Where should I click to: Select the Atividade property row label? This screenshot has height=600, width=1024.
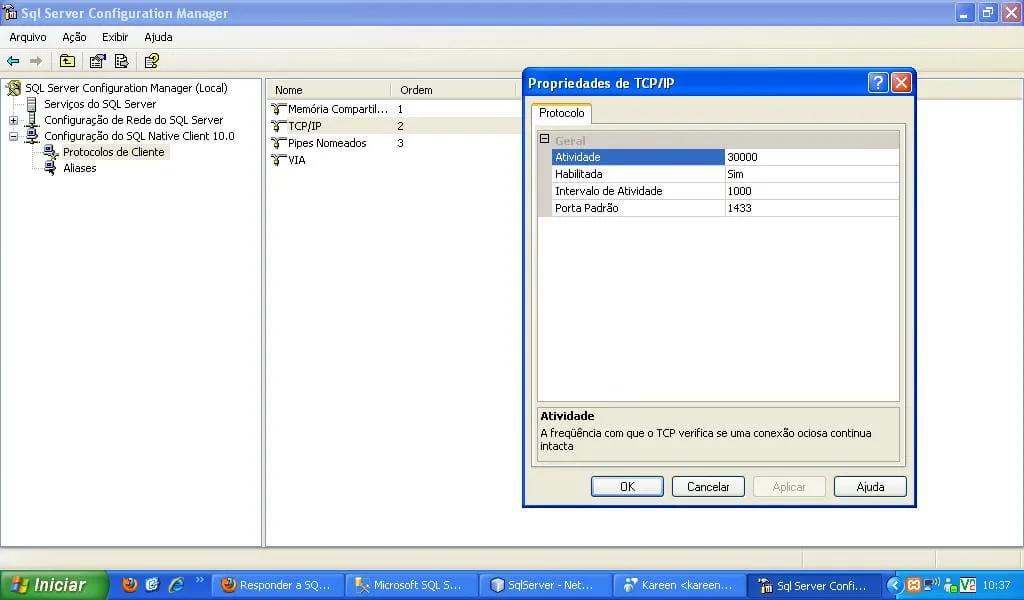tap(638, 157)
